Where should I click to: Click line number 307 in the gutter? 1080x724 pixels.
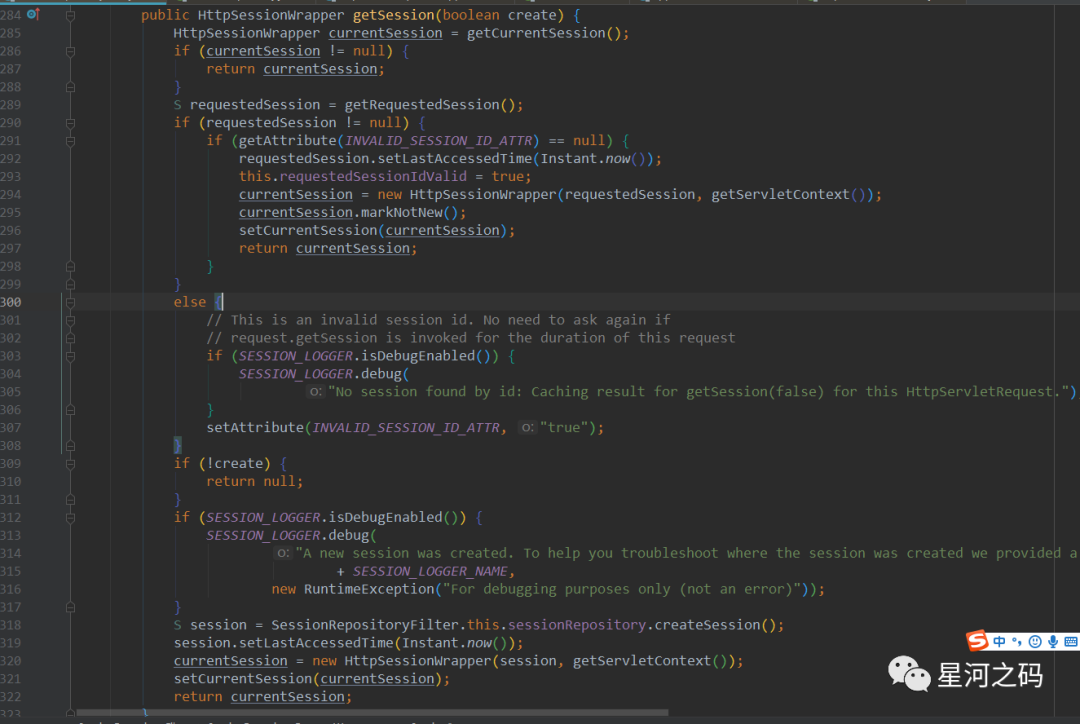(x=10, y=427)
